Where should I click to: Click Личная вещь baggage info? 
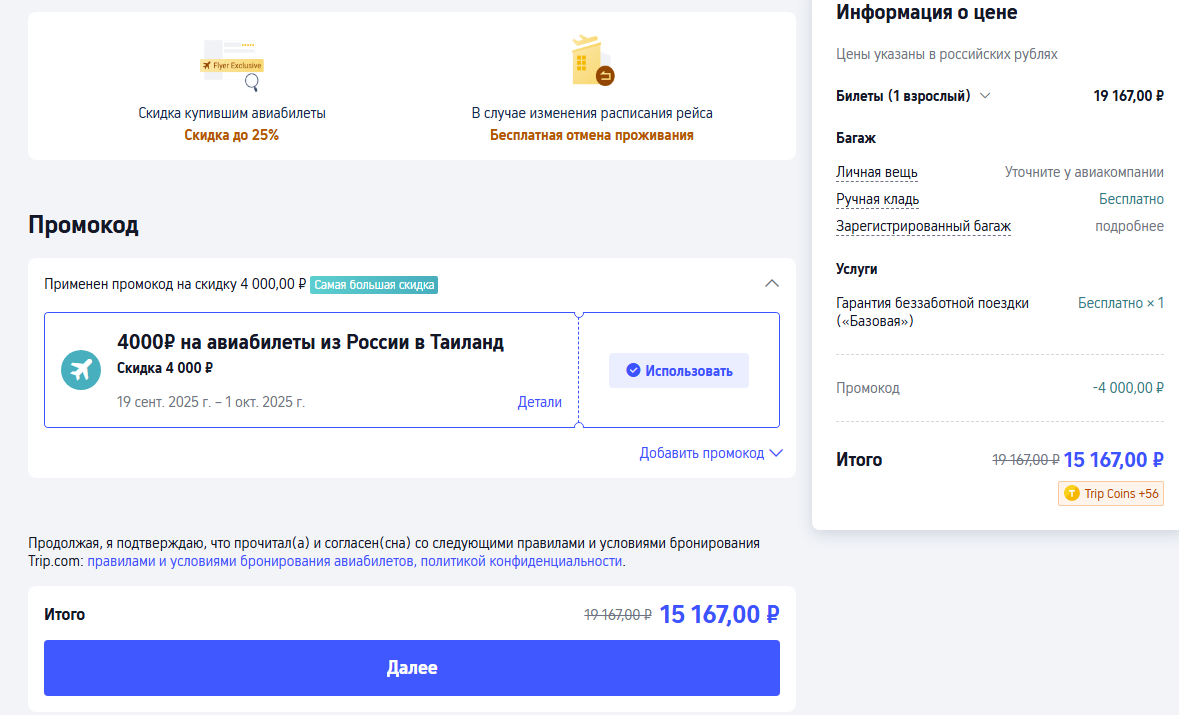[x=876, y=172]
